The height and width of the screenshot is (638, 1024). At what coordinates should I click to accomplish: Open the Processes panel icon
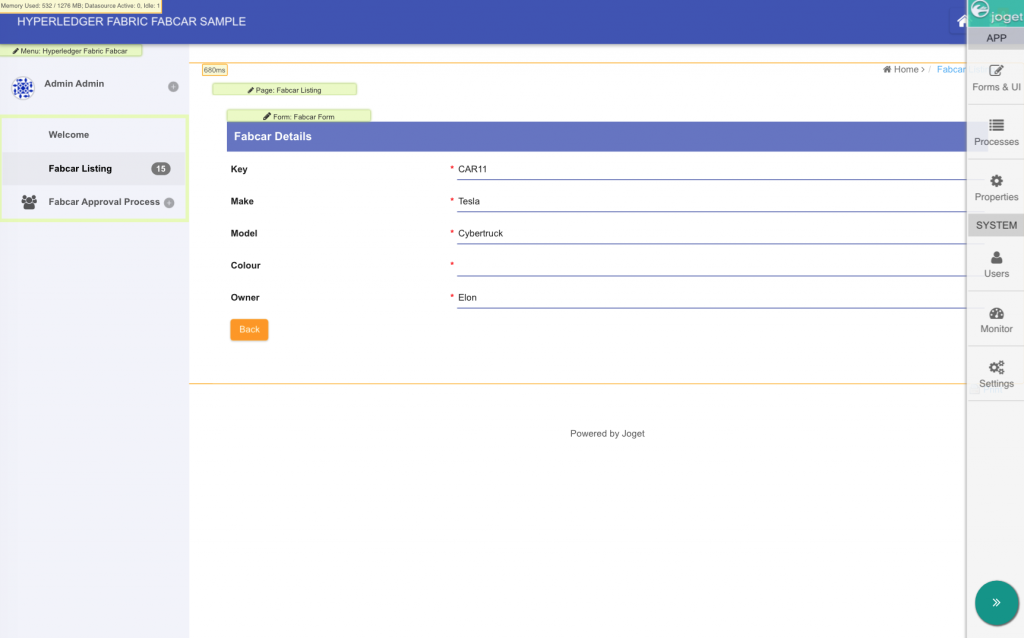pos(996,126)
